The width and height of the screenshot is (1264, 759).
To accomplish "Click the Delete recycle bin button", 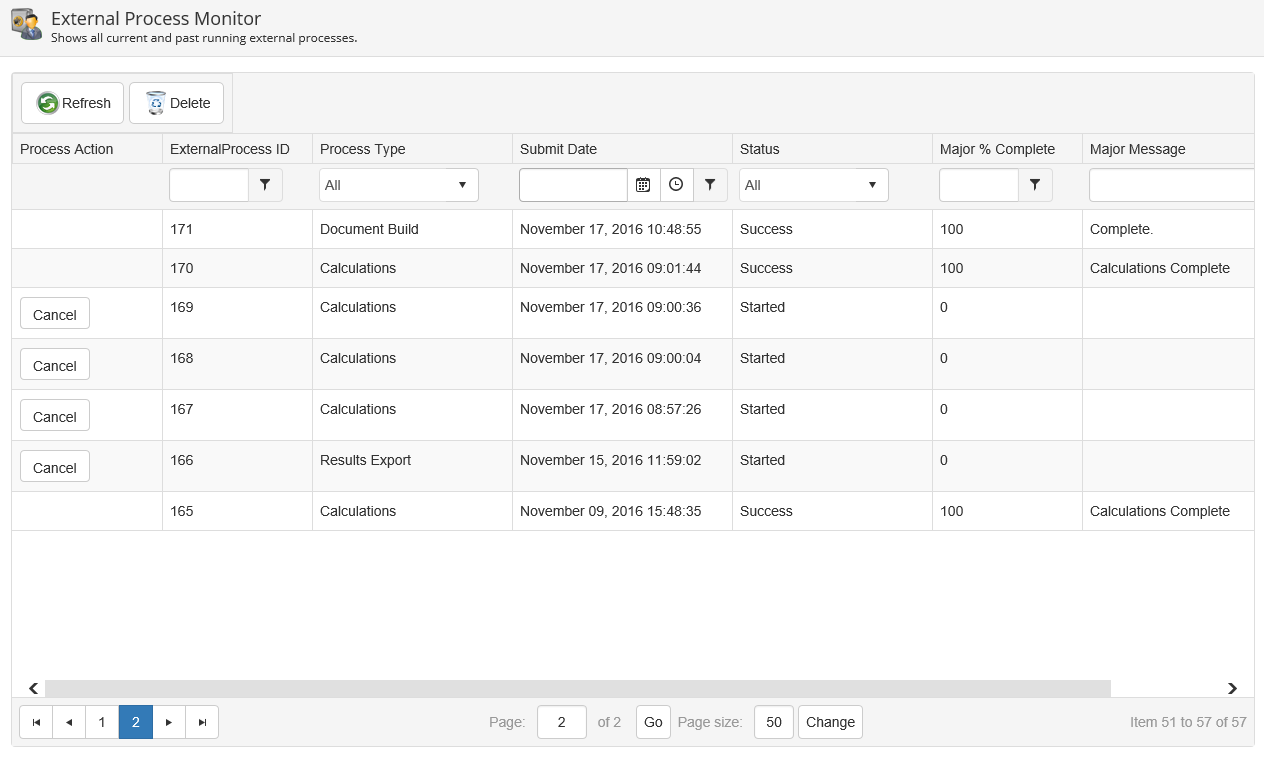I will tap(156, 103).
